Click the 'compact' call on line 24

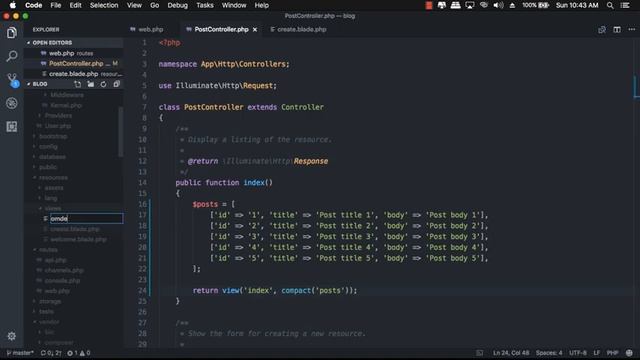click(x=296, y=291)
